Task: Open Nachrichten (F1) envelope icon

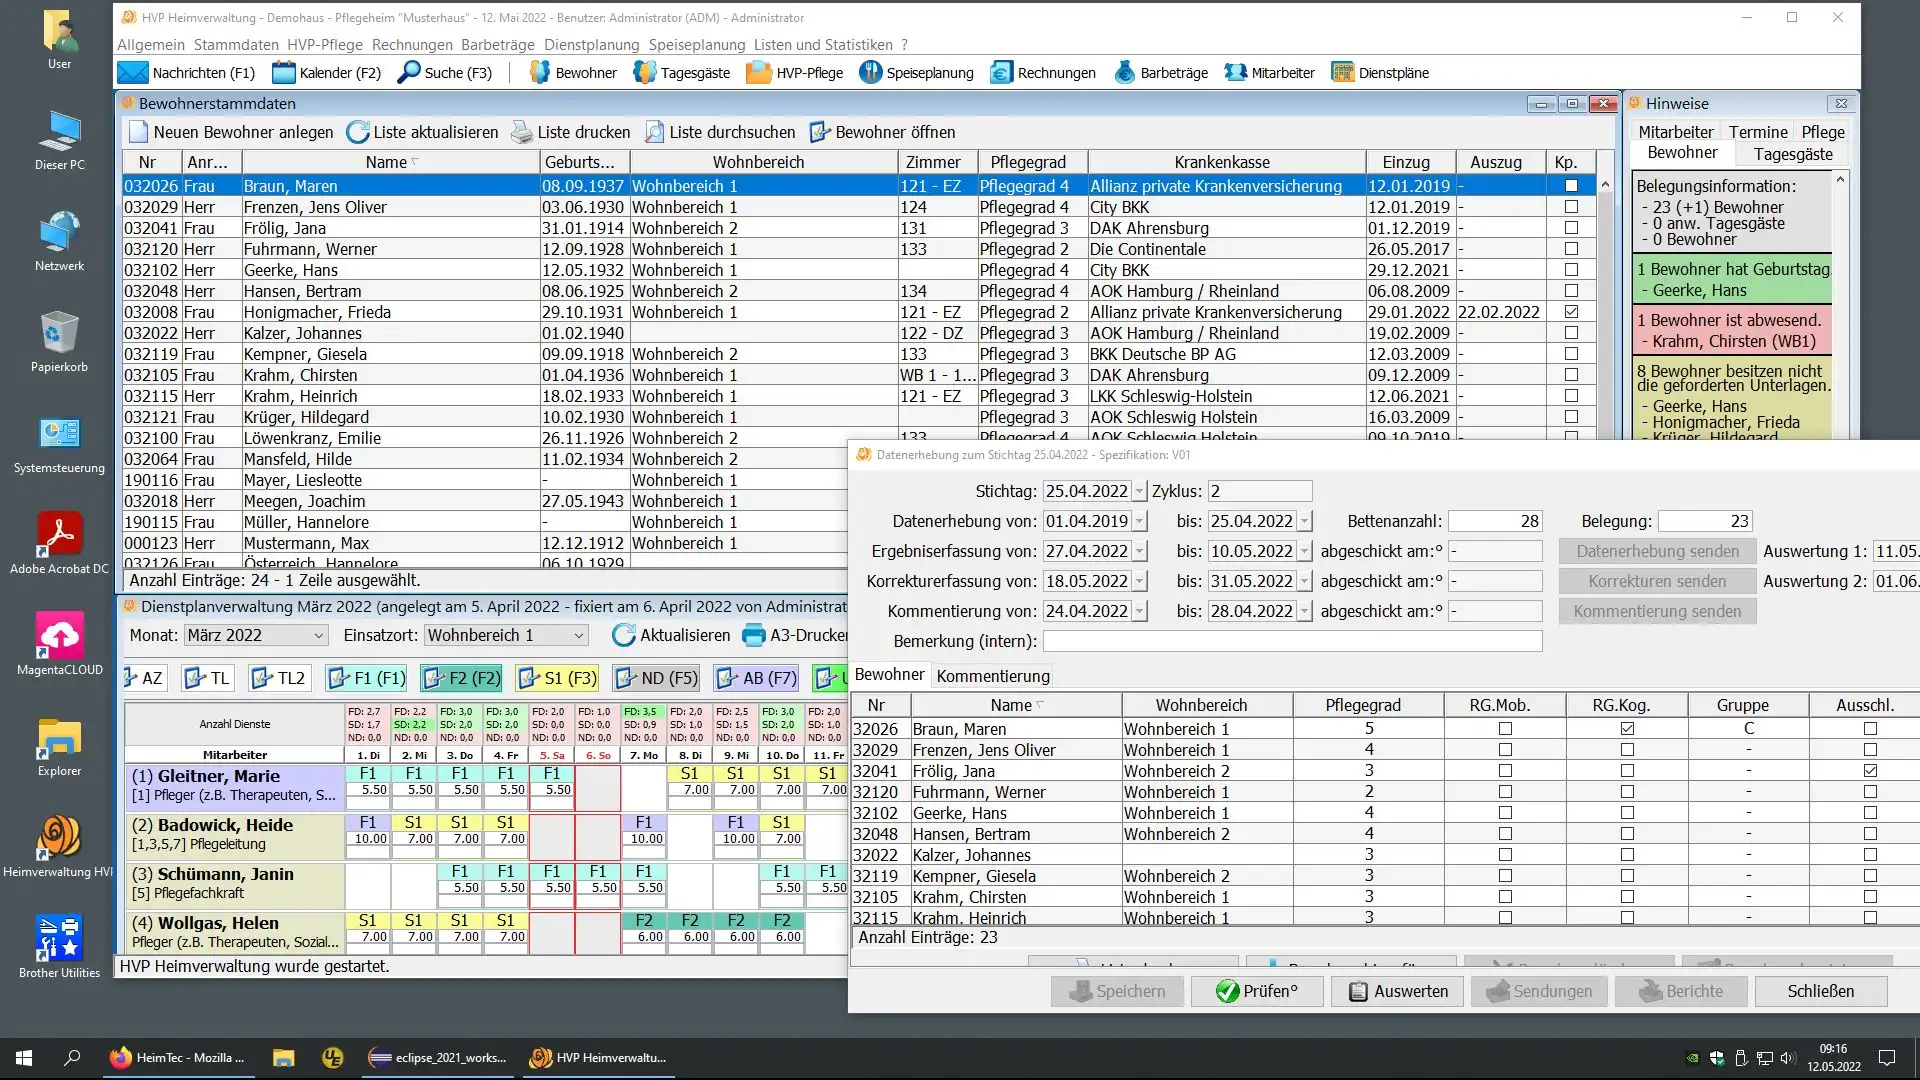Action: click(x=132, y=72)
